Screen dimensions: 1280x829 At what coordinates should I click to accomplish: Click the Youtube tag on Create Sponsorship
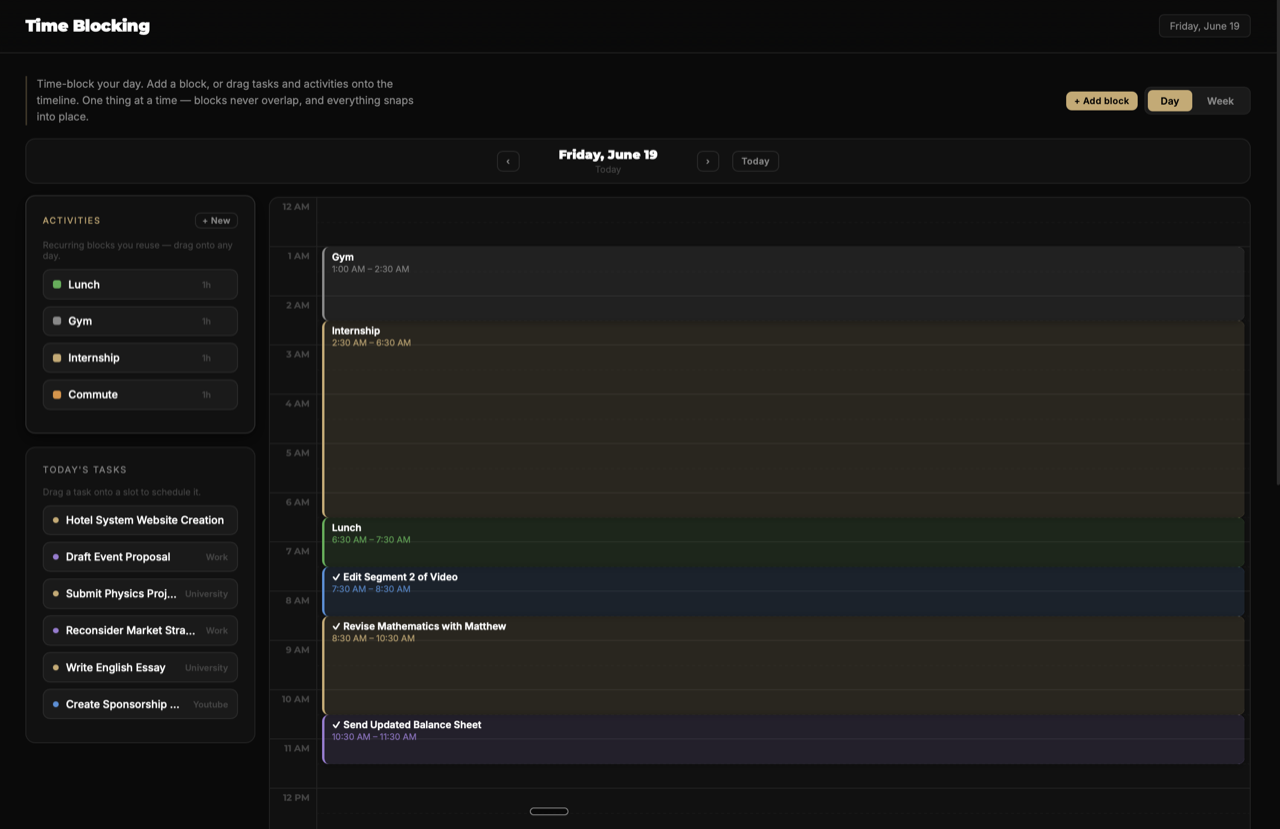(210, 704)
